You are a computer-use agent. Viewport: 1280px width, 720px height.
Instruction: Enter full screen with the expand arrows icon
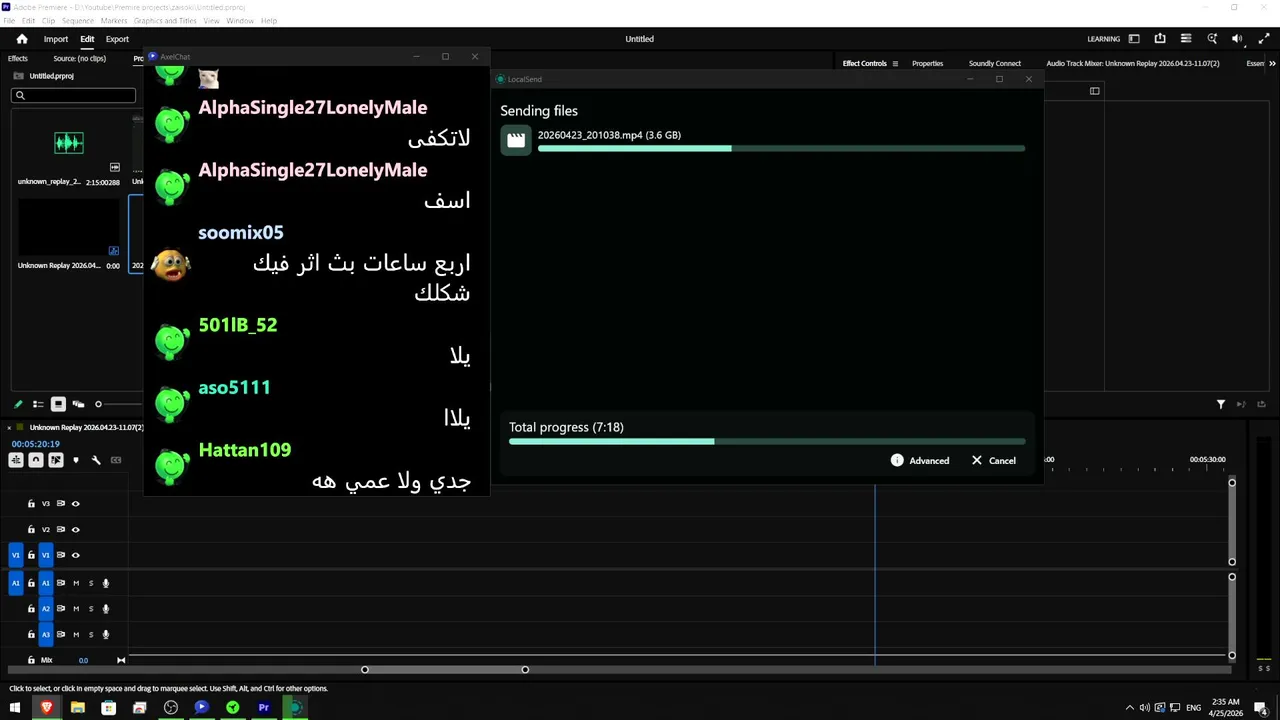point(1262,39)
